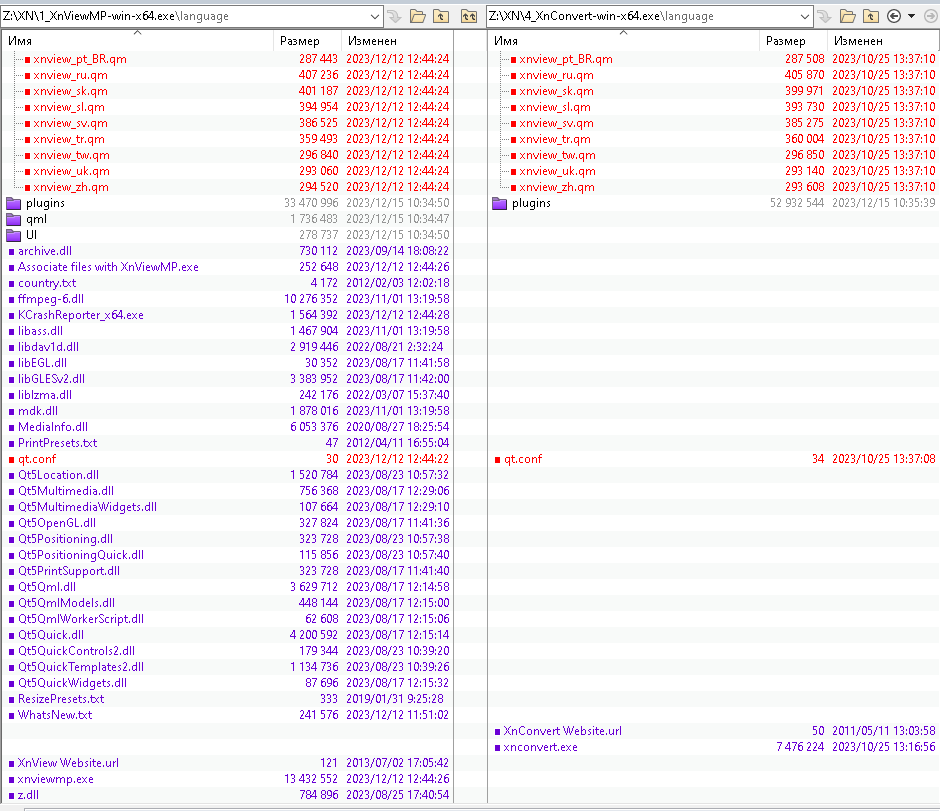940x811 pixels.
Task: Select libass.dll file
Action: click(x=40, y=331)
